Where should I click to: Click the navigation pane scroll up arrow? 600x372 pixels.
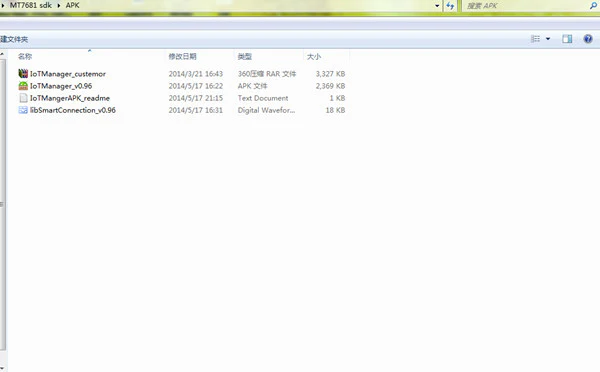(x=2, y=54)
